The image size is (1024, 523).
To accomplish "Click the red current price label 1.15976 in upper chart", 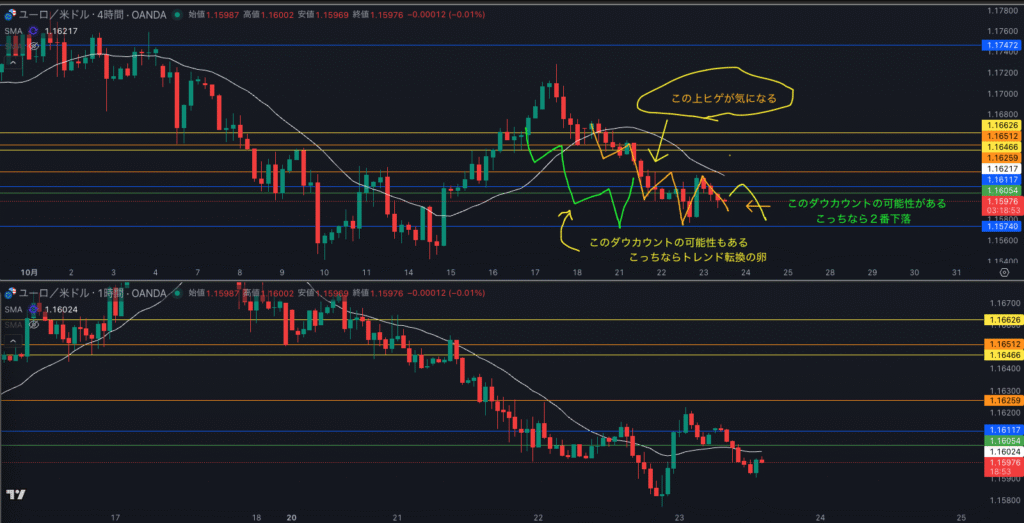I will point(1001,201).
